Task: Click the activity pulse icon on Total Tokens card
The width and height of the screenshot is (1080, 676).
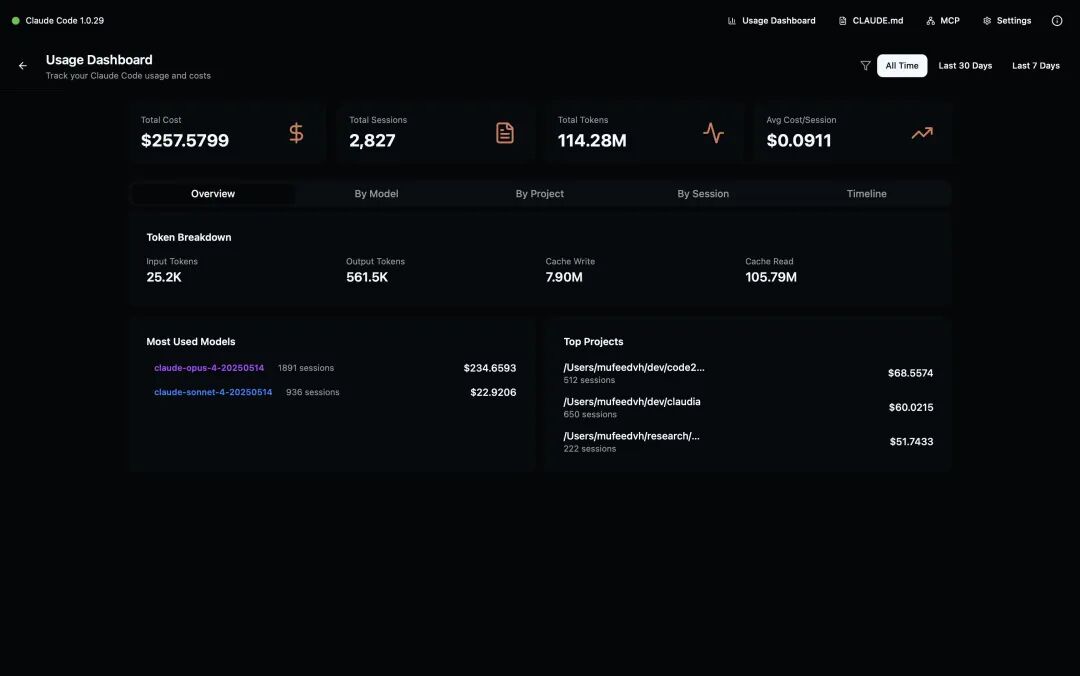Action: [713, 132]
